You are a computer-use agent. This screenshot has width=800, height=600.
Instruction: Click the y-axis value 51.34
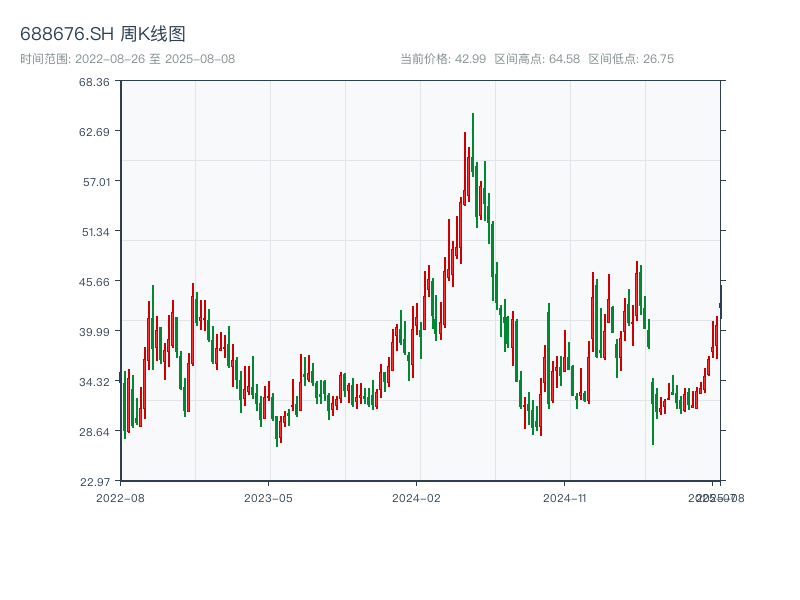96,232
